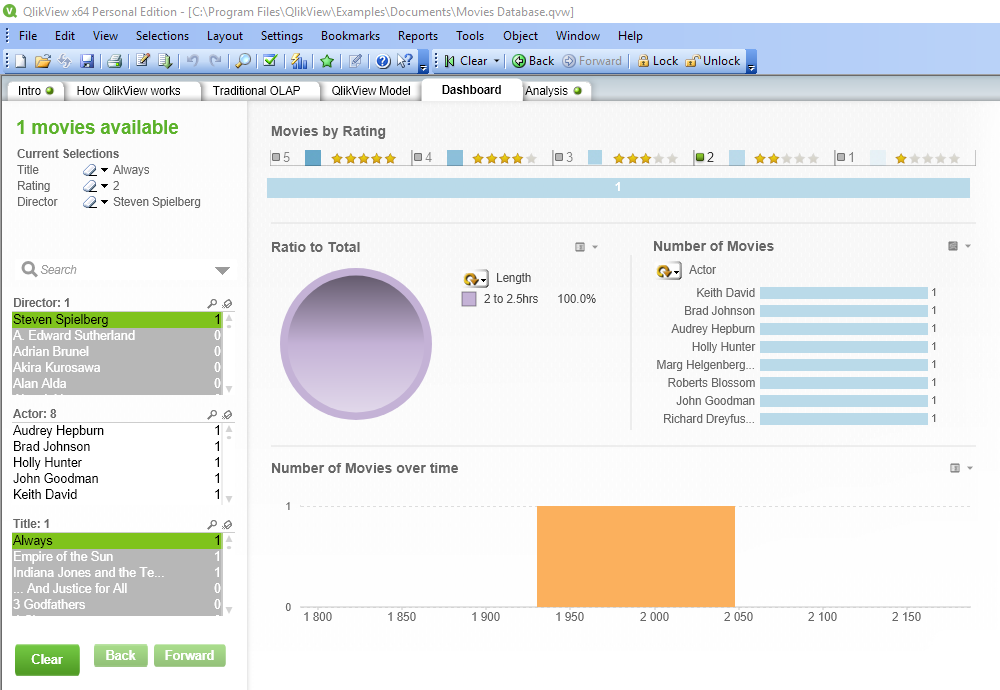
Task: Expand standard toolbar overflow options arrow
Action: pos(423,68)
